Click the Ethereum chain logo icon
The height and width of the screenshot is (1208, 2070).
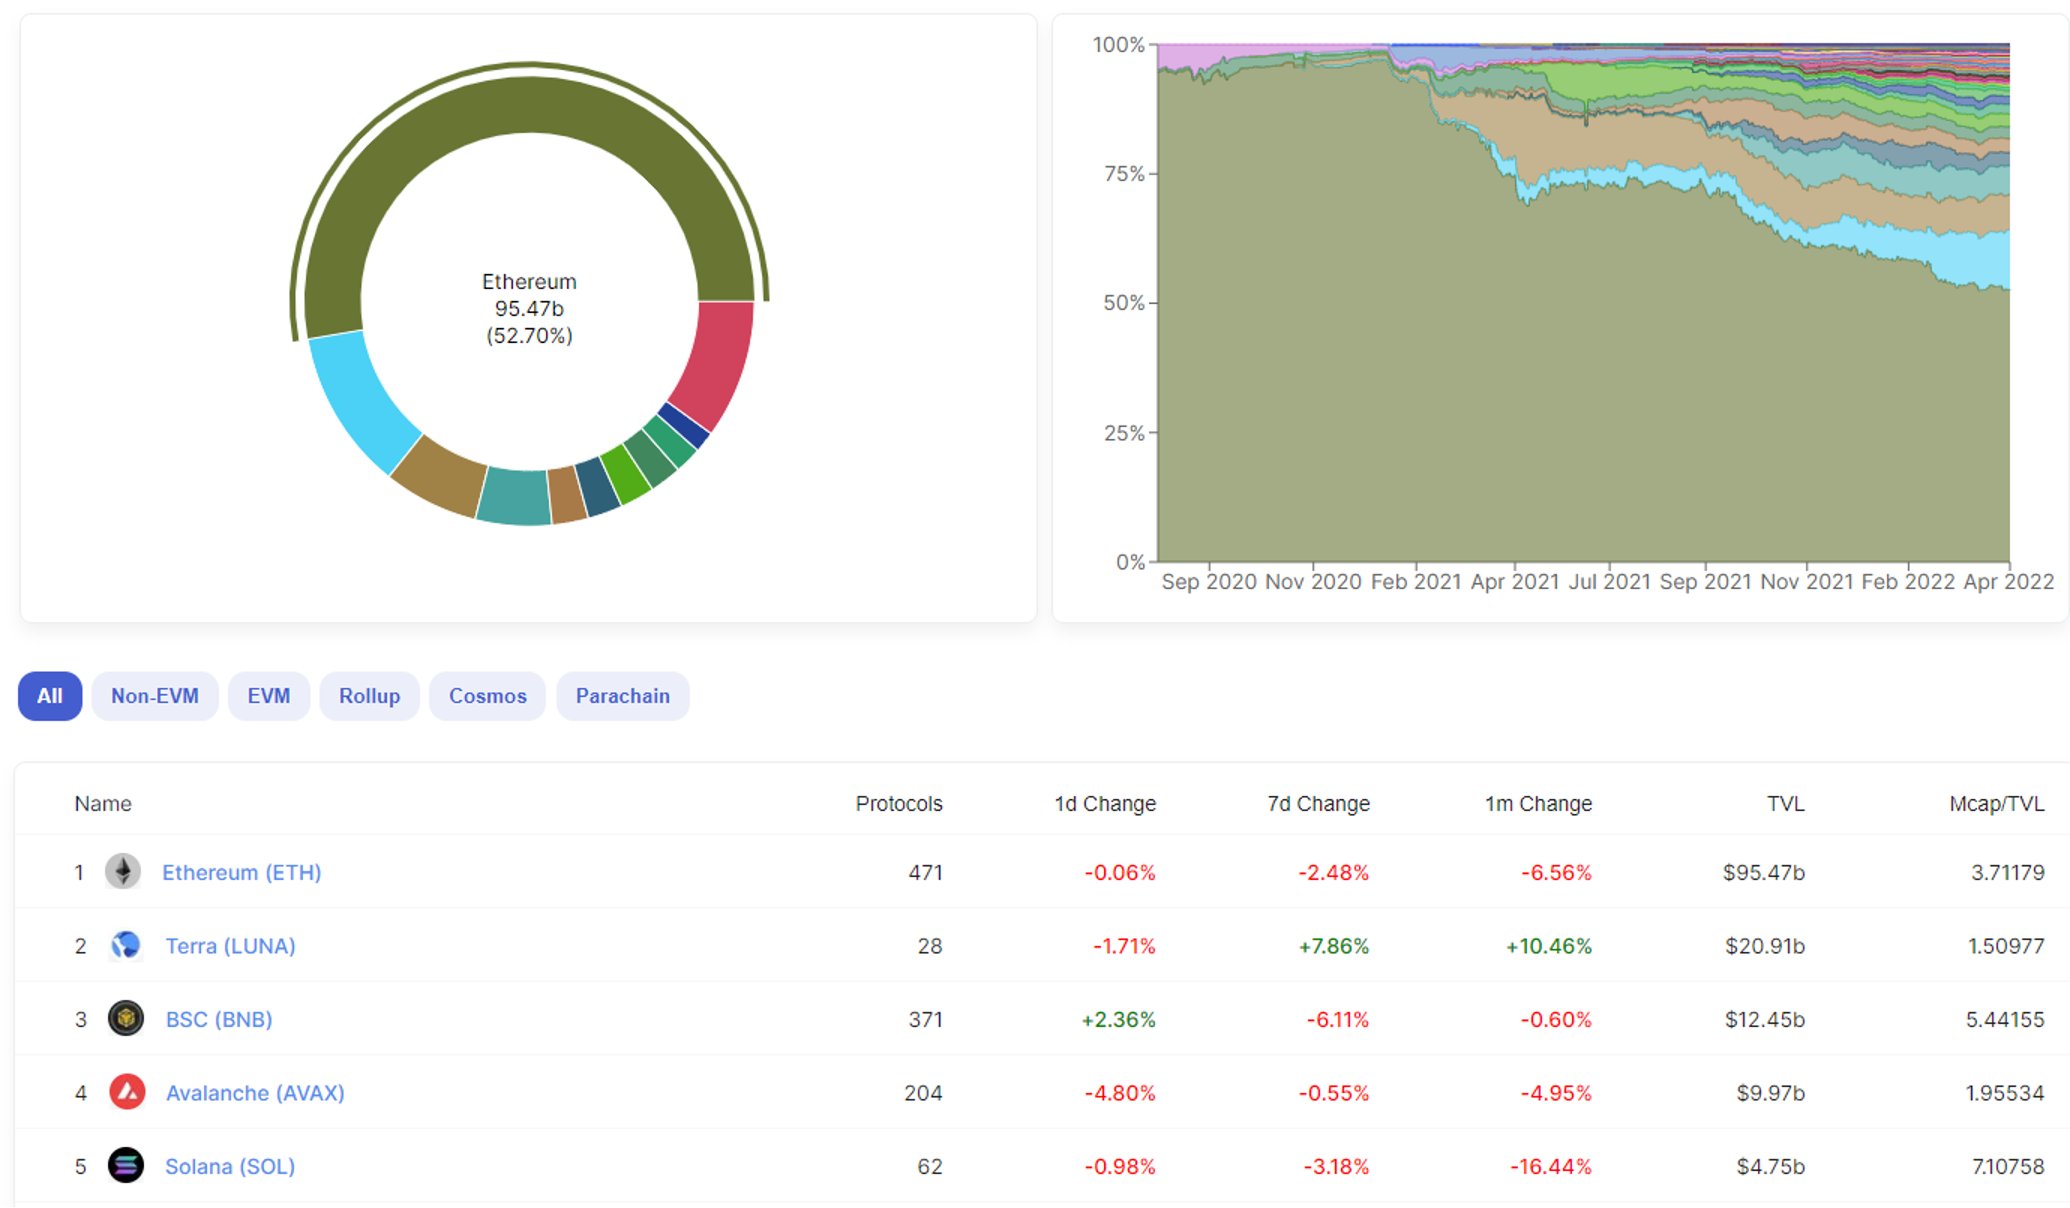(x=123, y=872)
